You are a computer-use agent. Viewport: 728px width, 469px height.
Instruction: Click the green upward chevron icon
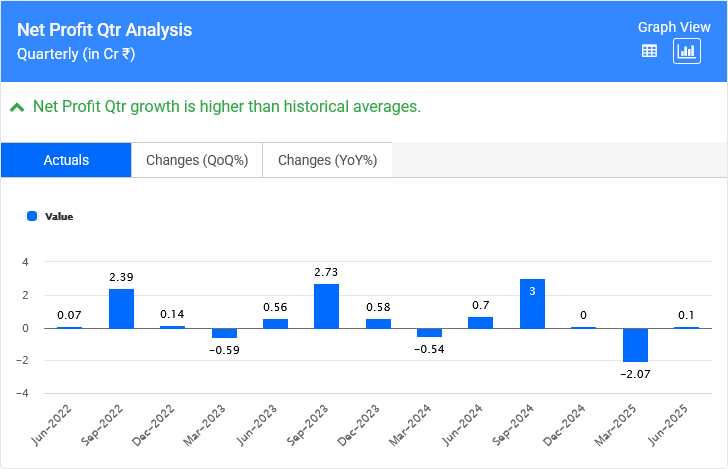coord(17,107)
